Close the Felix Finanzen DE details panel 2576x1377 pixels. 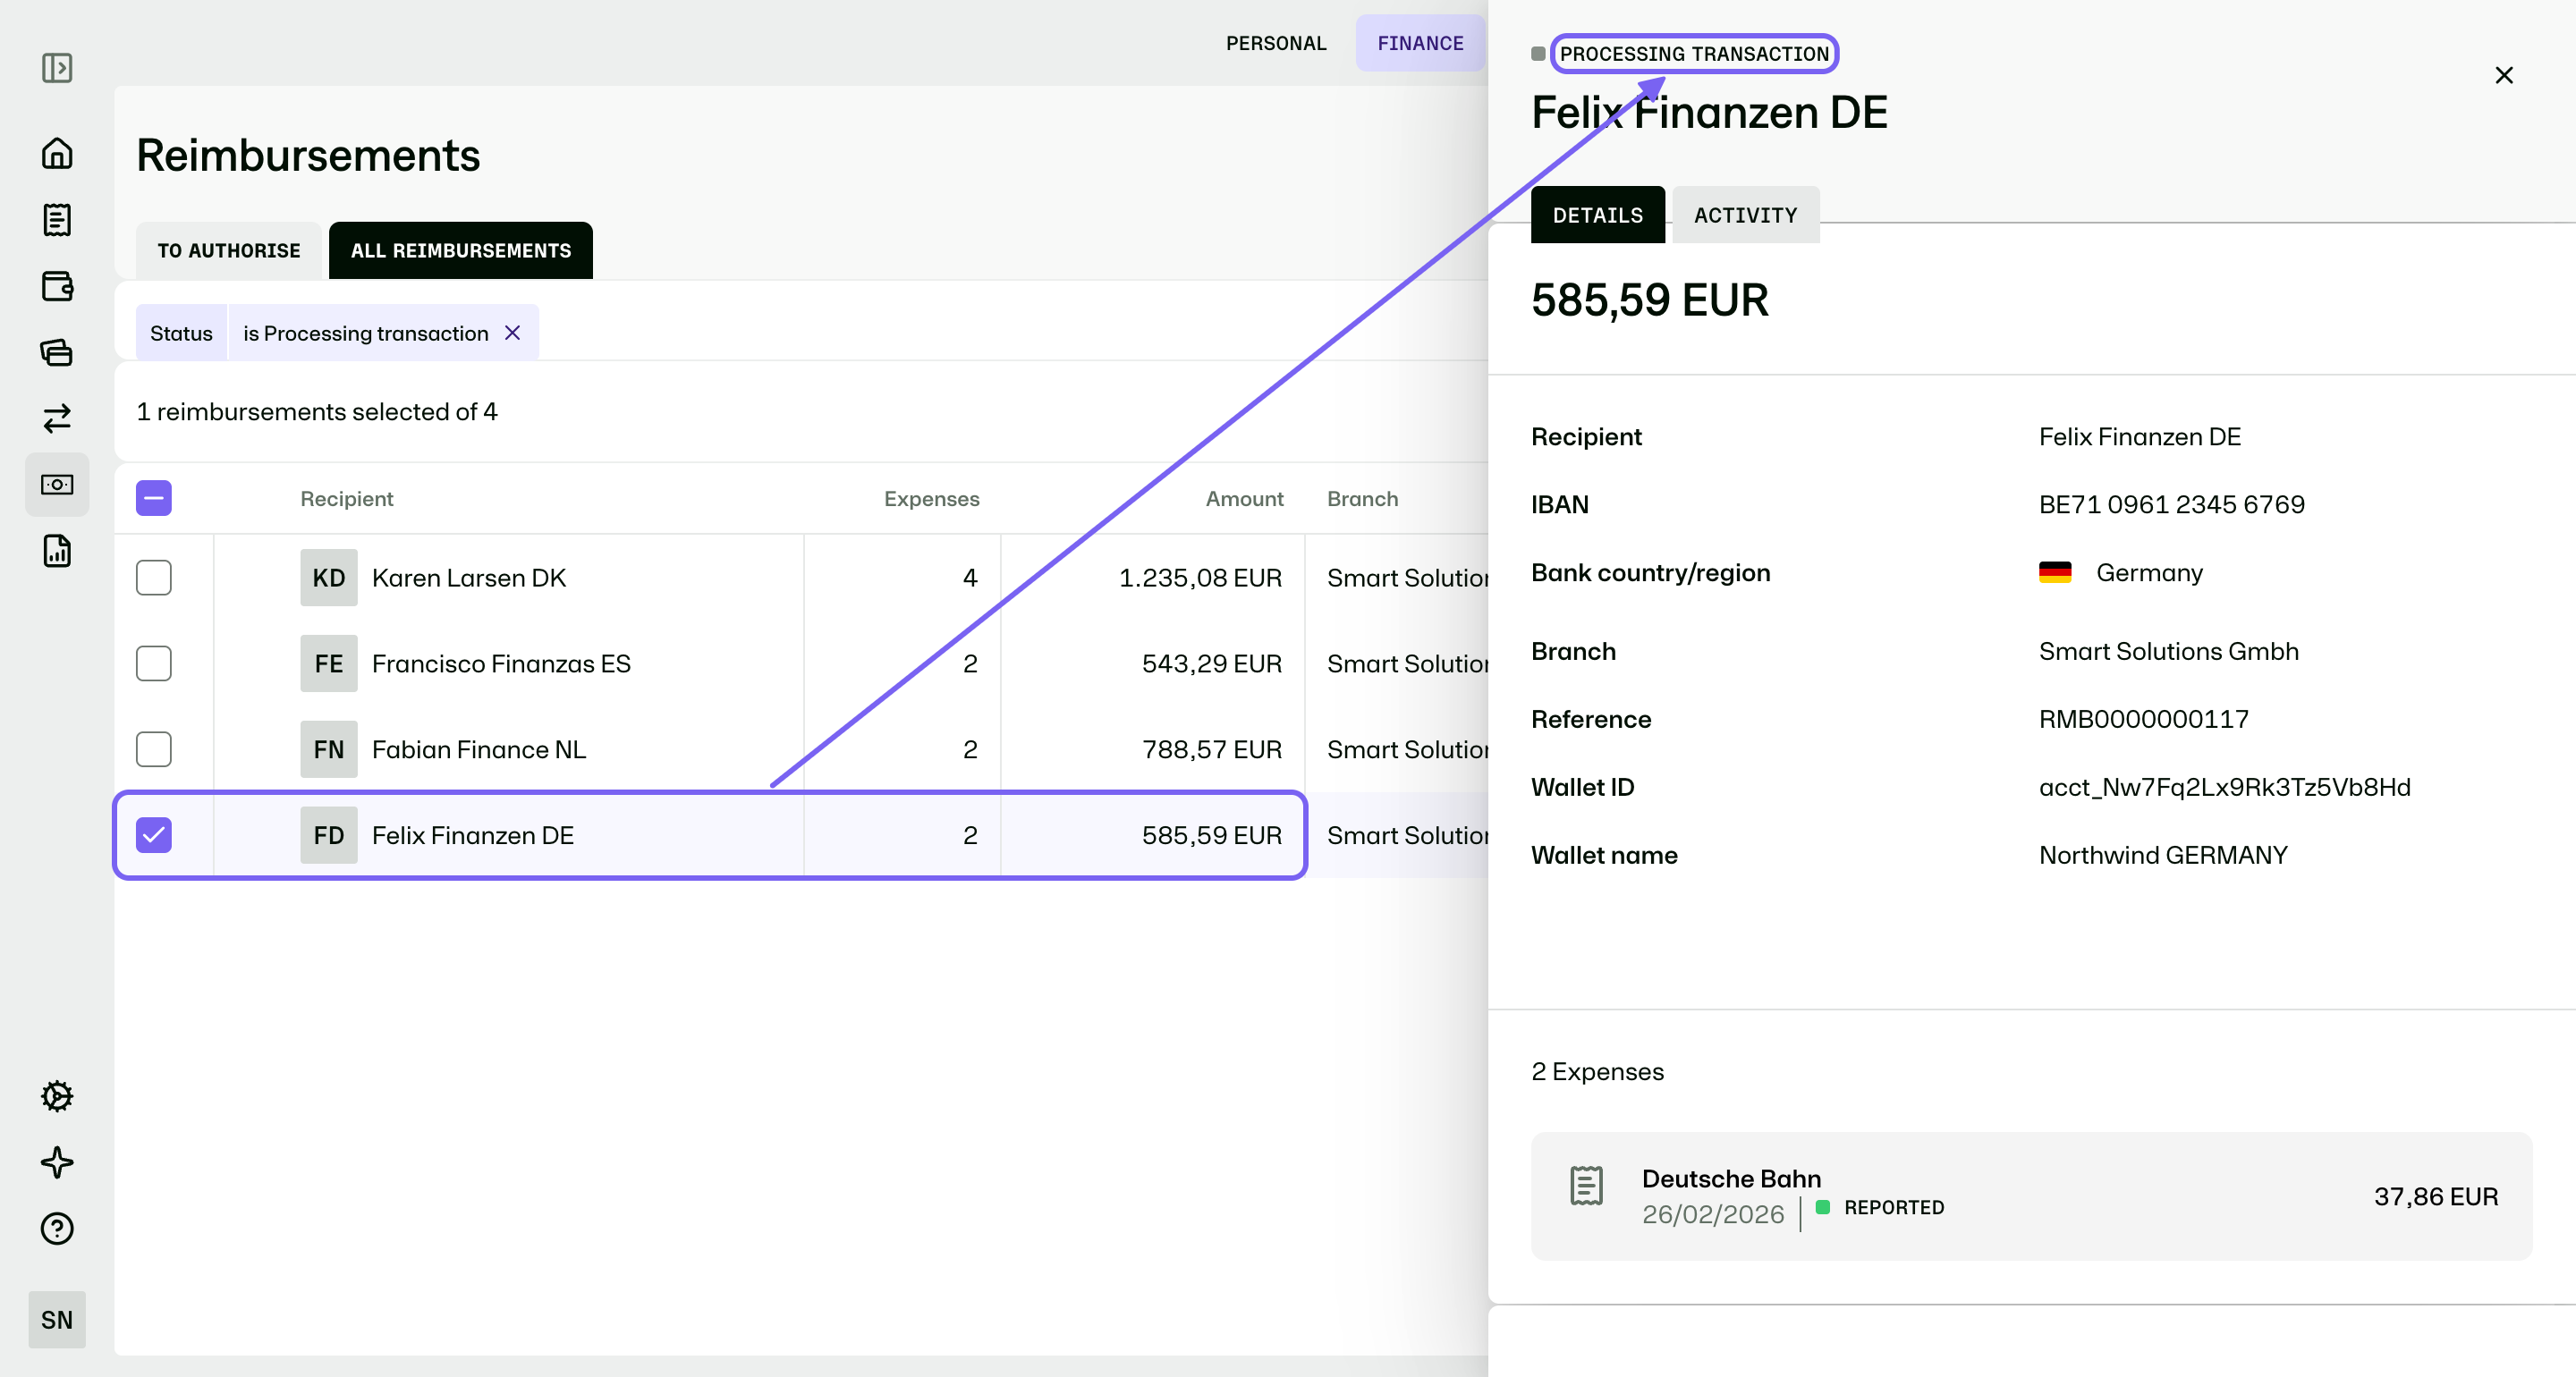pos(2504,75)
